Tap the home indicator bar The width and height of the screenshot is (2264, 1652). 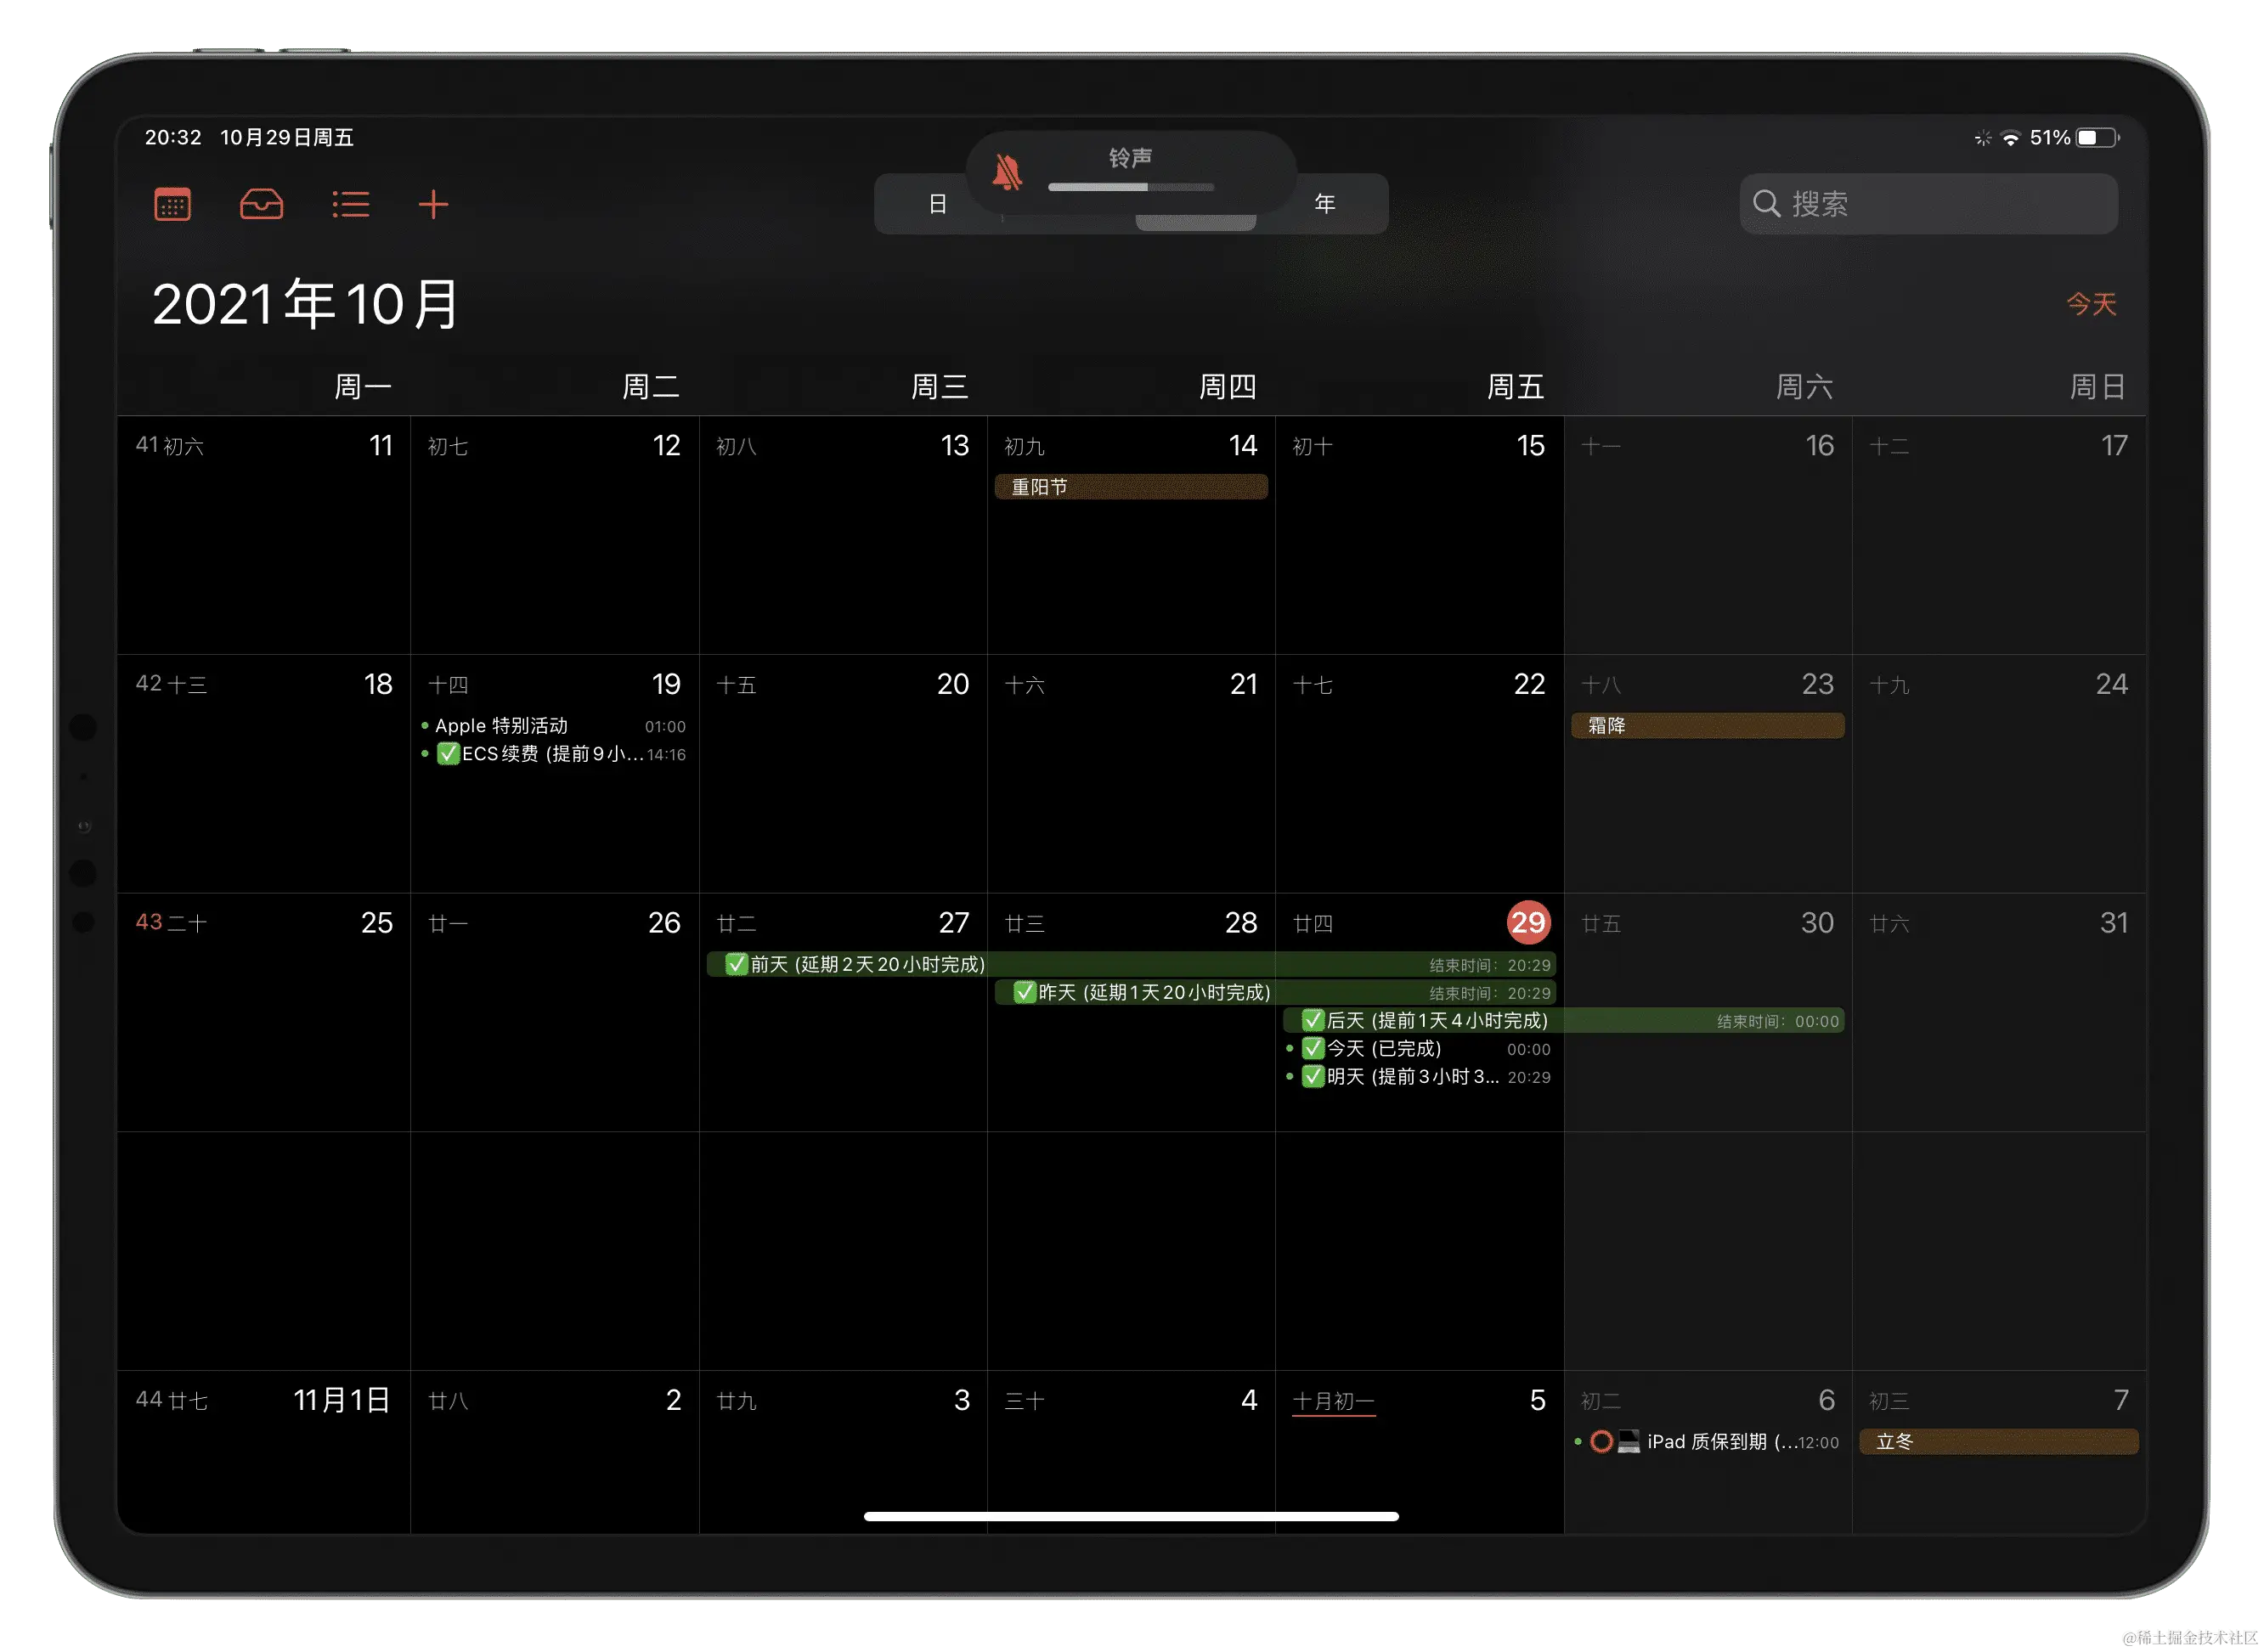click(x=1131, y=1516)
